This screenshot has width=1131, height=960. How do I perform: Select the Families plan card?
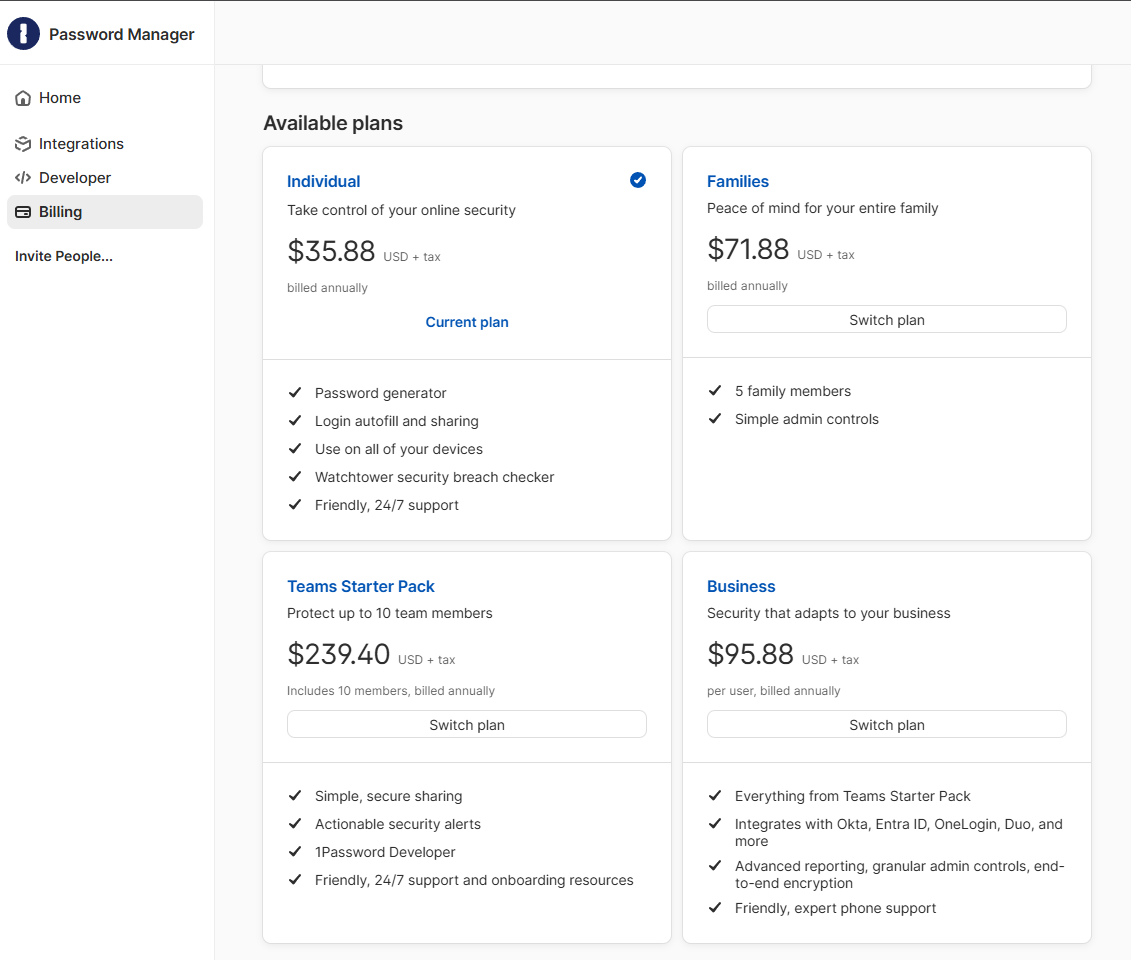coord(886,250)
